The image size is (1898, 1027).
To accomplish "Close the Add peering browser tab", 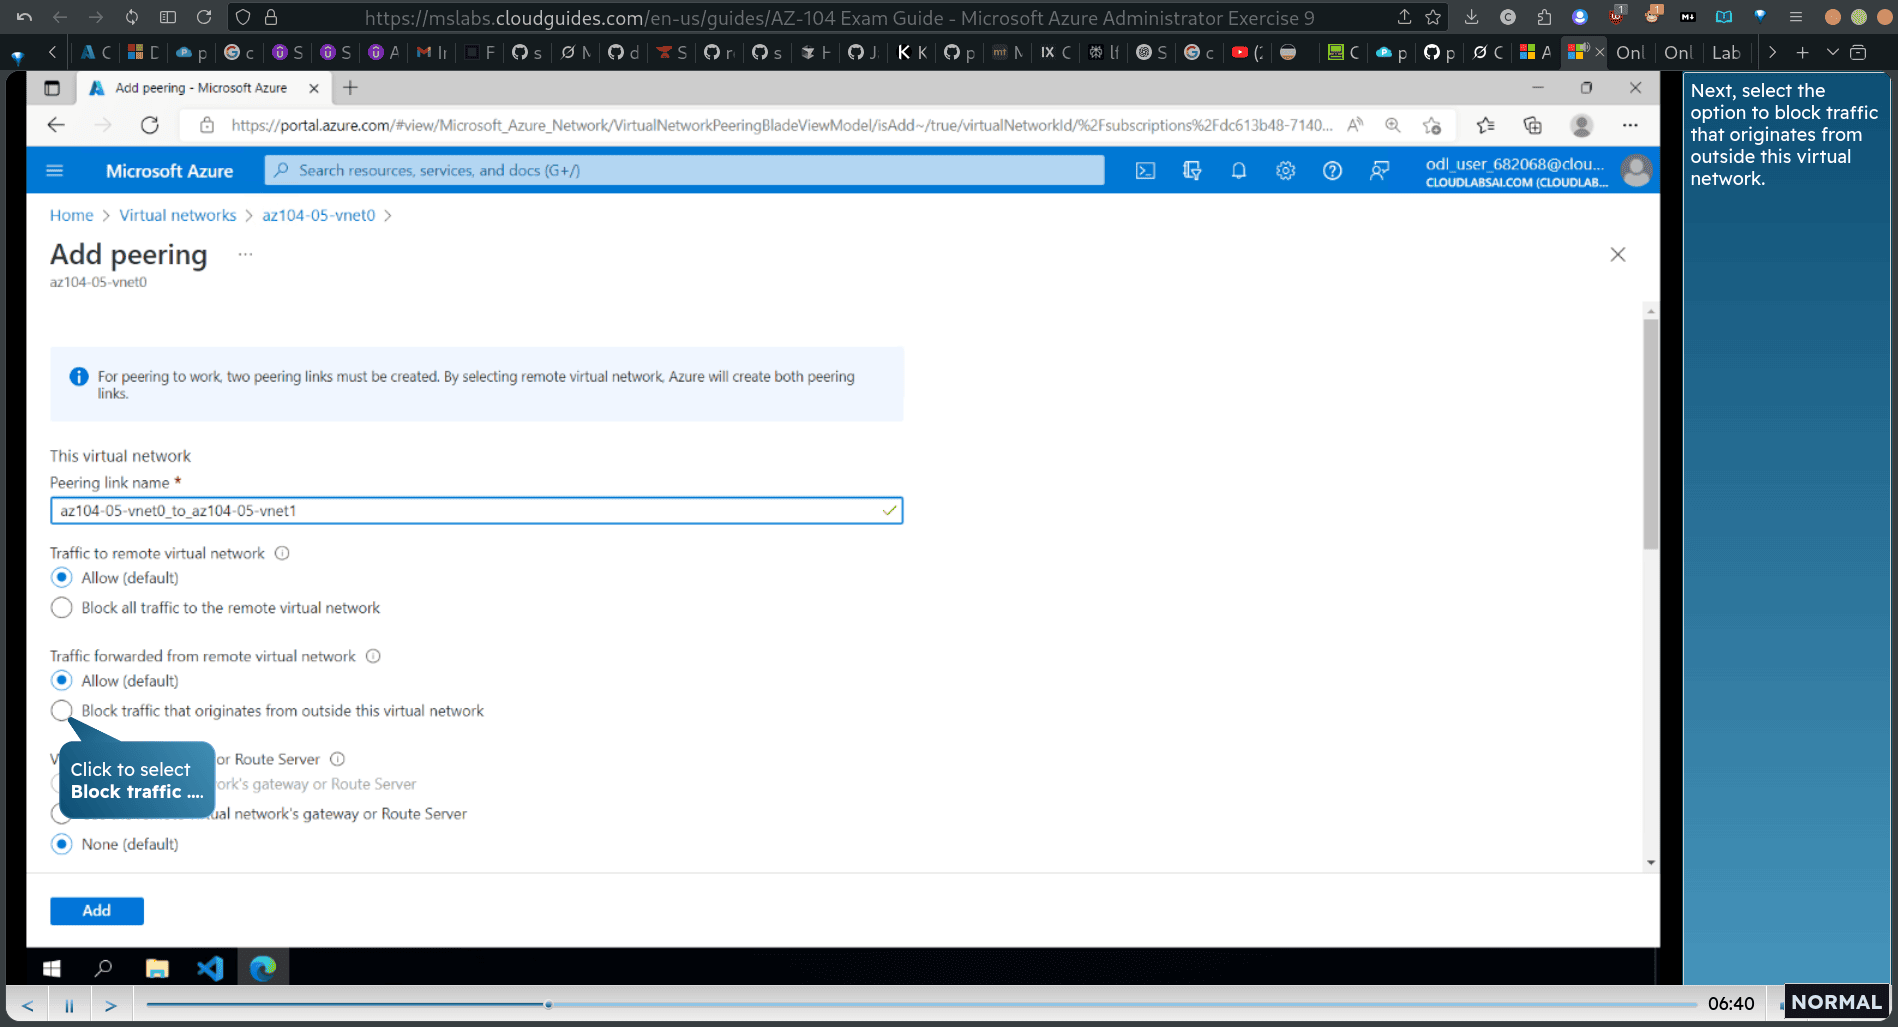I will click(x=314, y=88).
